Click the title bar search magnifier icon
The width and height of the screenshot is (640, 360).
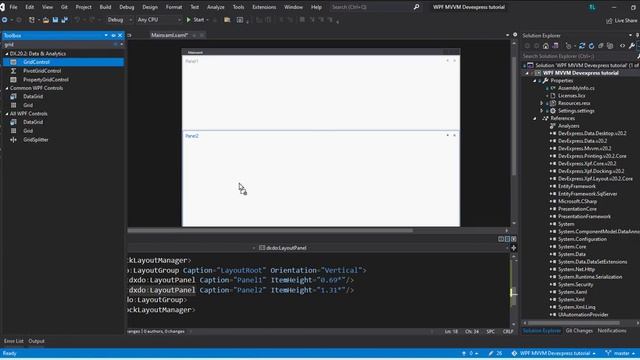(x=416, y=7)
